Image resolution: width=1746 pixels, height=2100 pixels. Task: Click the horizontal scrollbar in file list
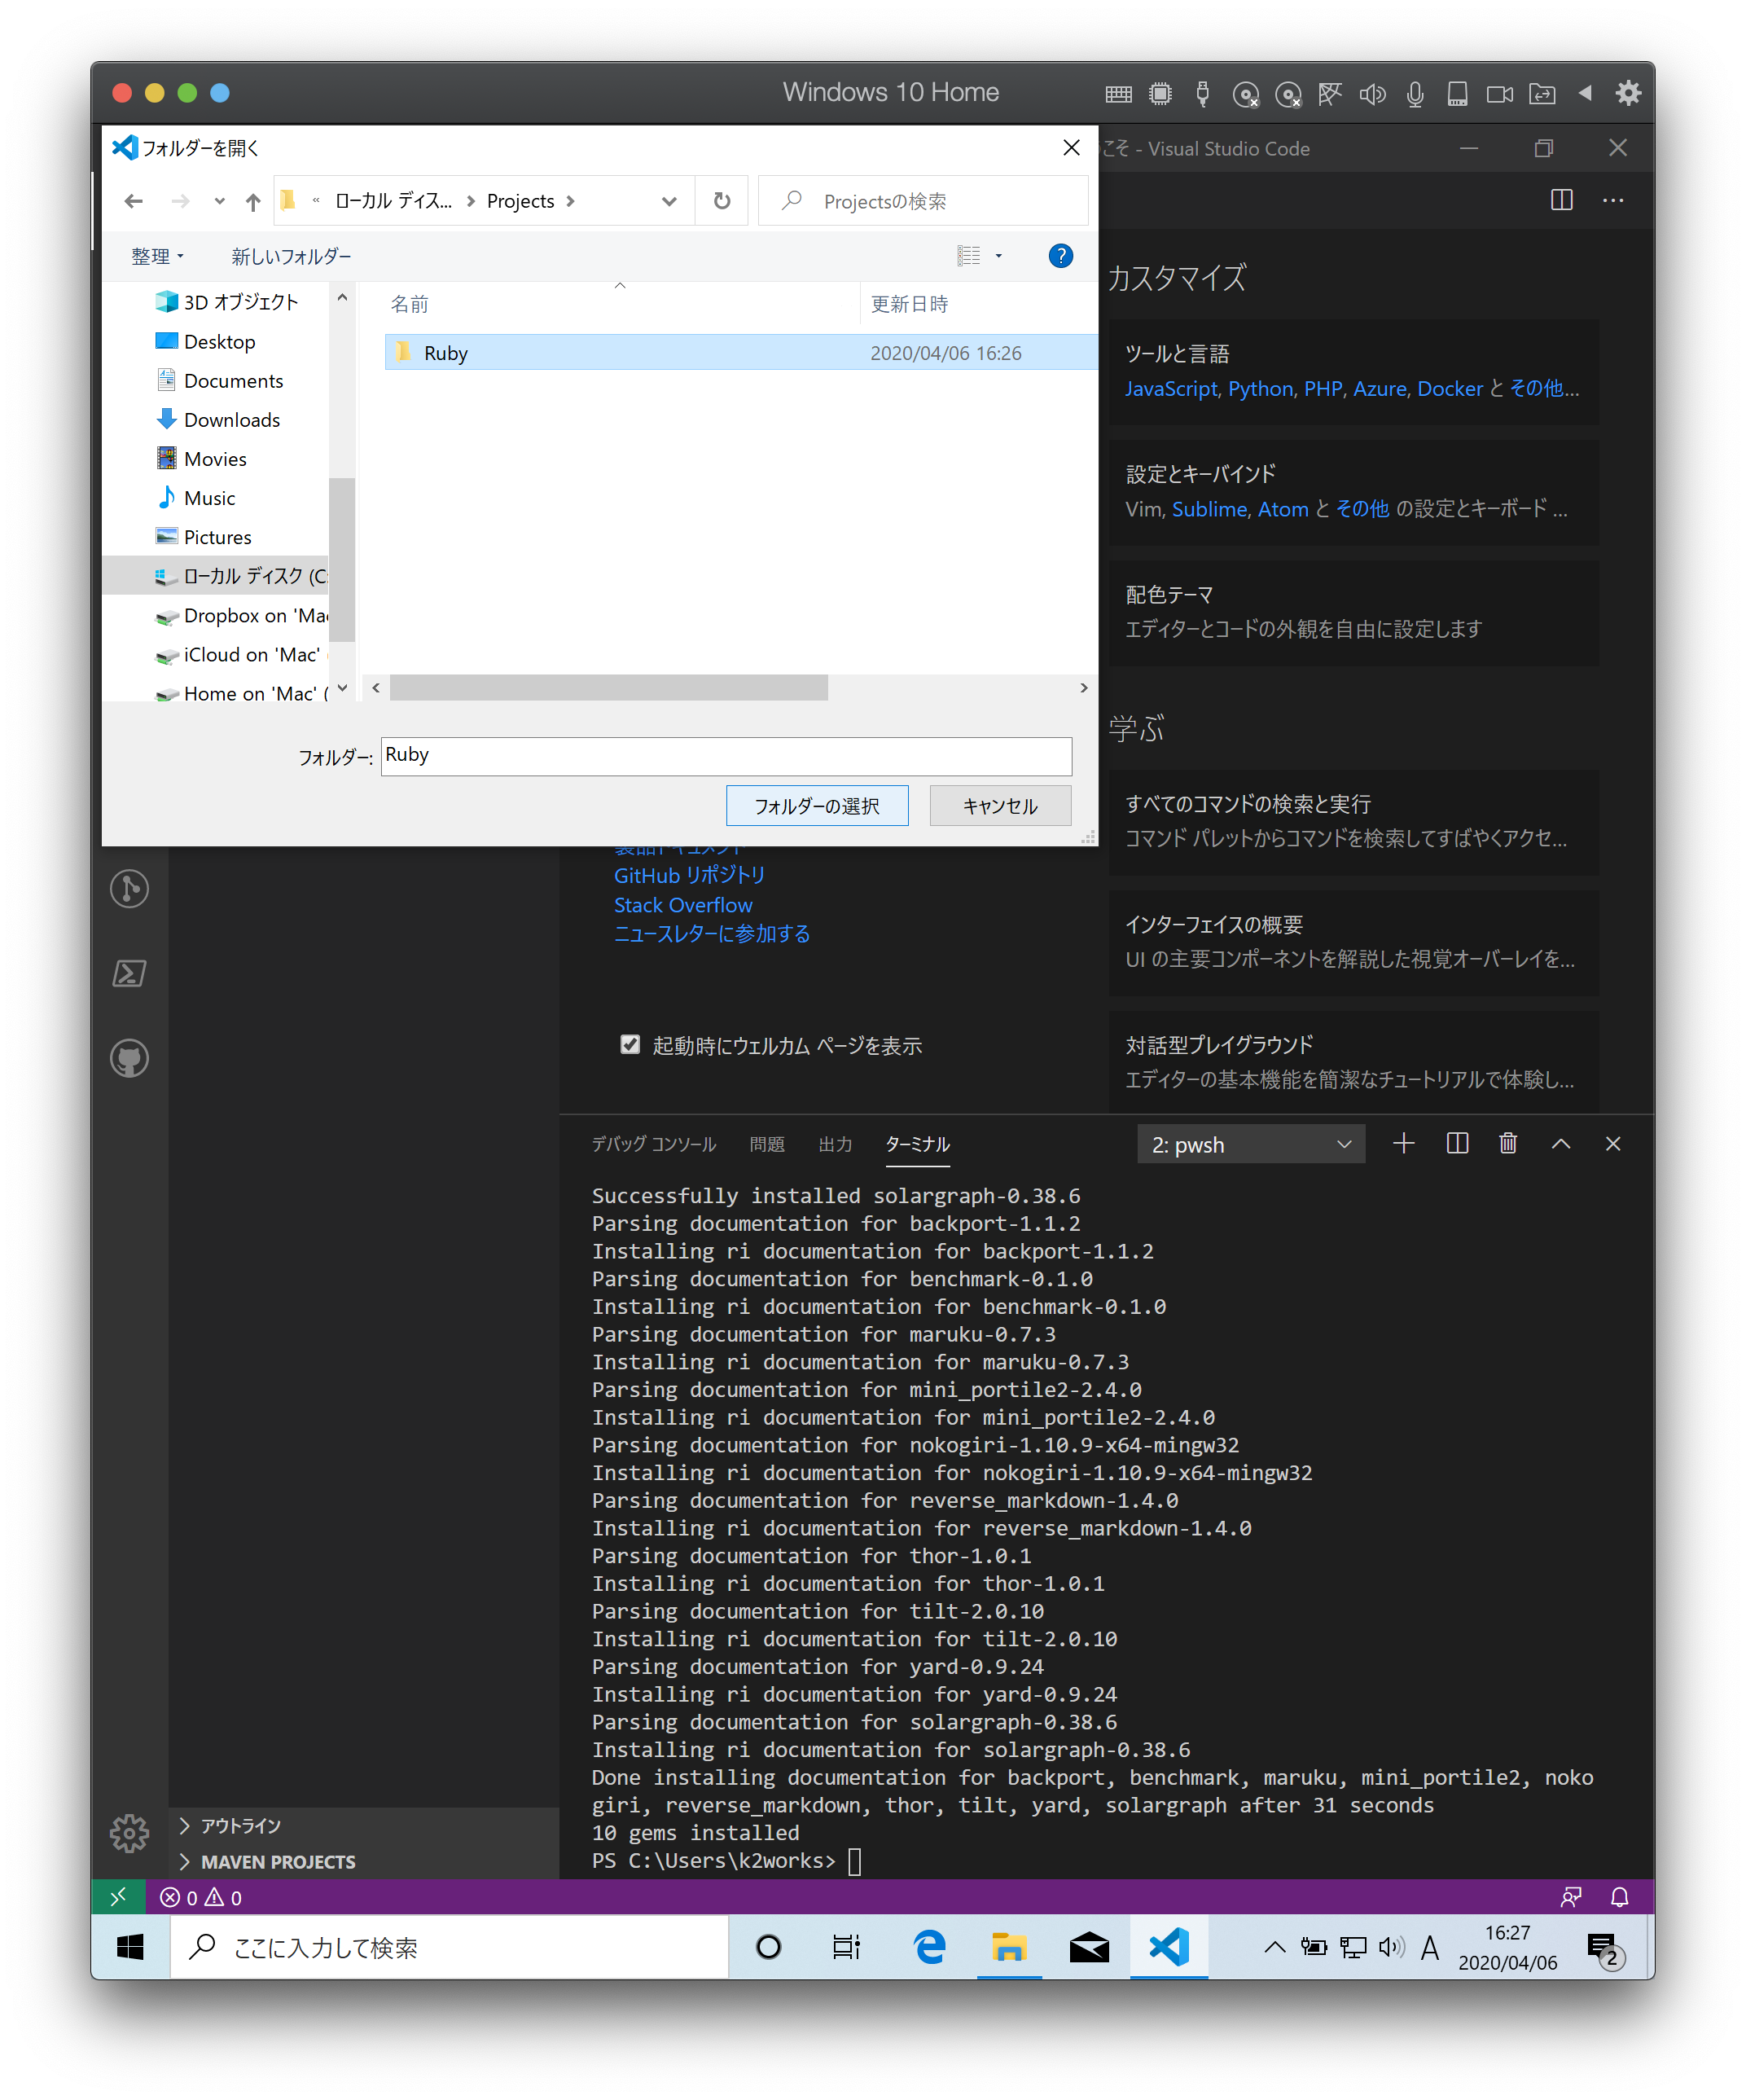click(x=608, y=688)
